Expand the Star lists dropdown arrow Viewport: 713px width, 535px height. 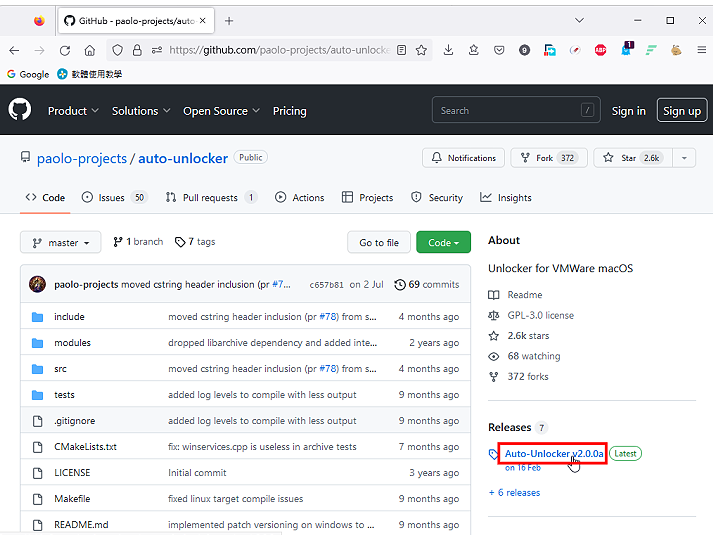point(684,158)
